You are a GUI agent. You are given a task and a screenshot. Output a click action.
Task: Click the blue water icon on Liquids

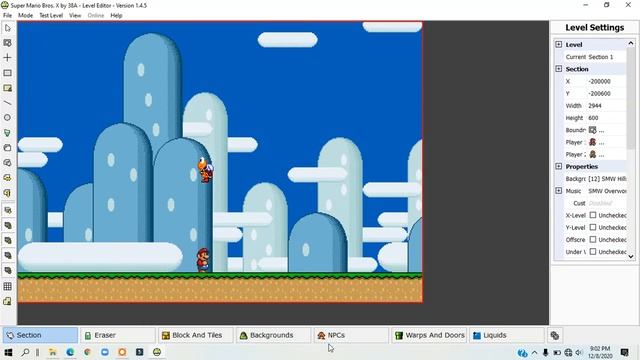click(x=477, y=336)
